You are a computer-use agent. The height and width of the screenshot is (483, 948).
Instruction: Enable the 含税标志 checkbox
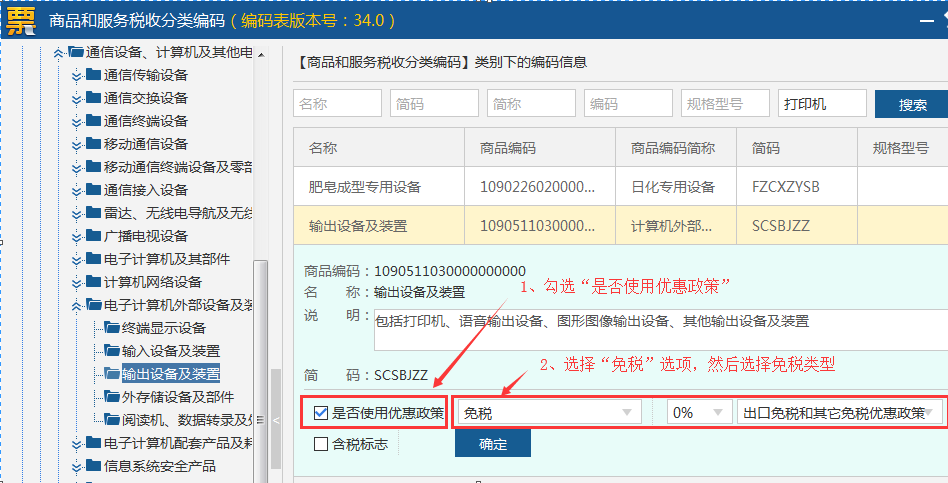tap(320, 444)
